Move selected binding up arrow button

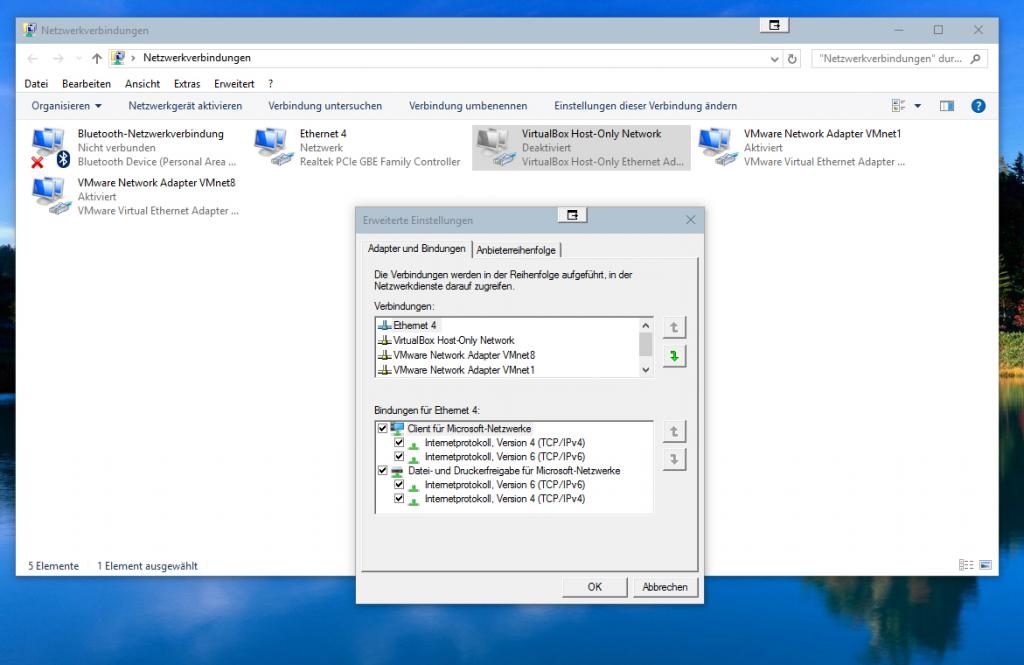pyautogui.click(x=674, y=432)
